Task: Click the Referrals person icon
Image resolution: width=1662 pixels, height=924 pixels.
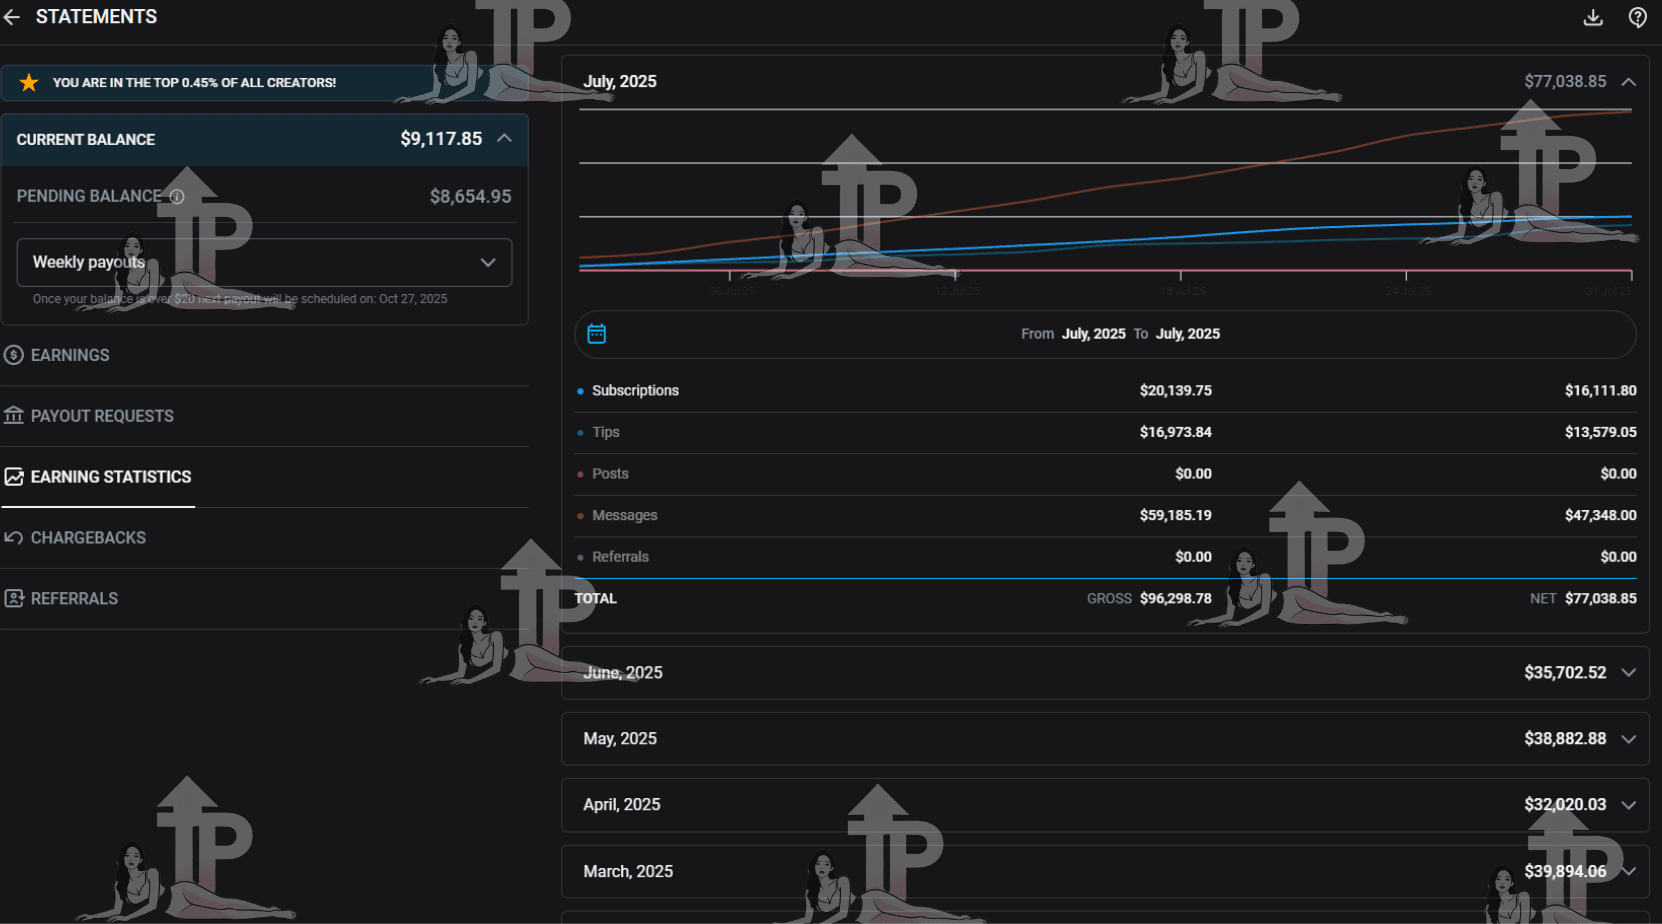Action: point(13,598)
